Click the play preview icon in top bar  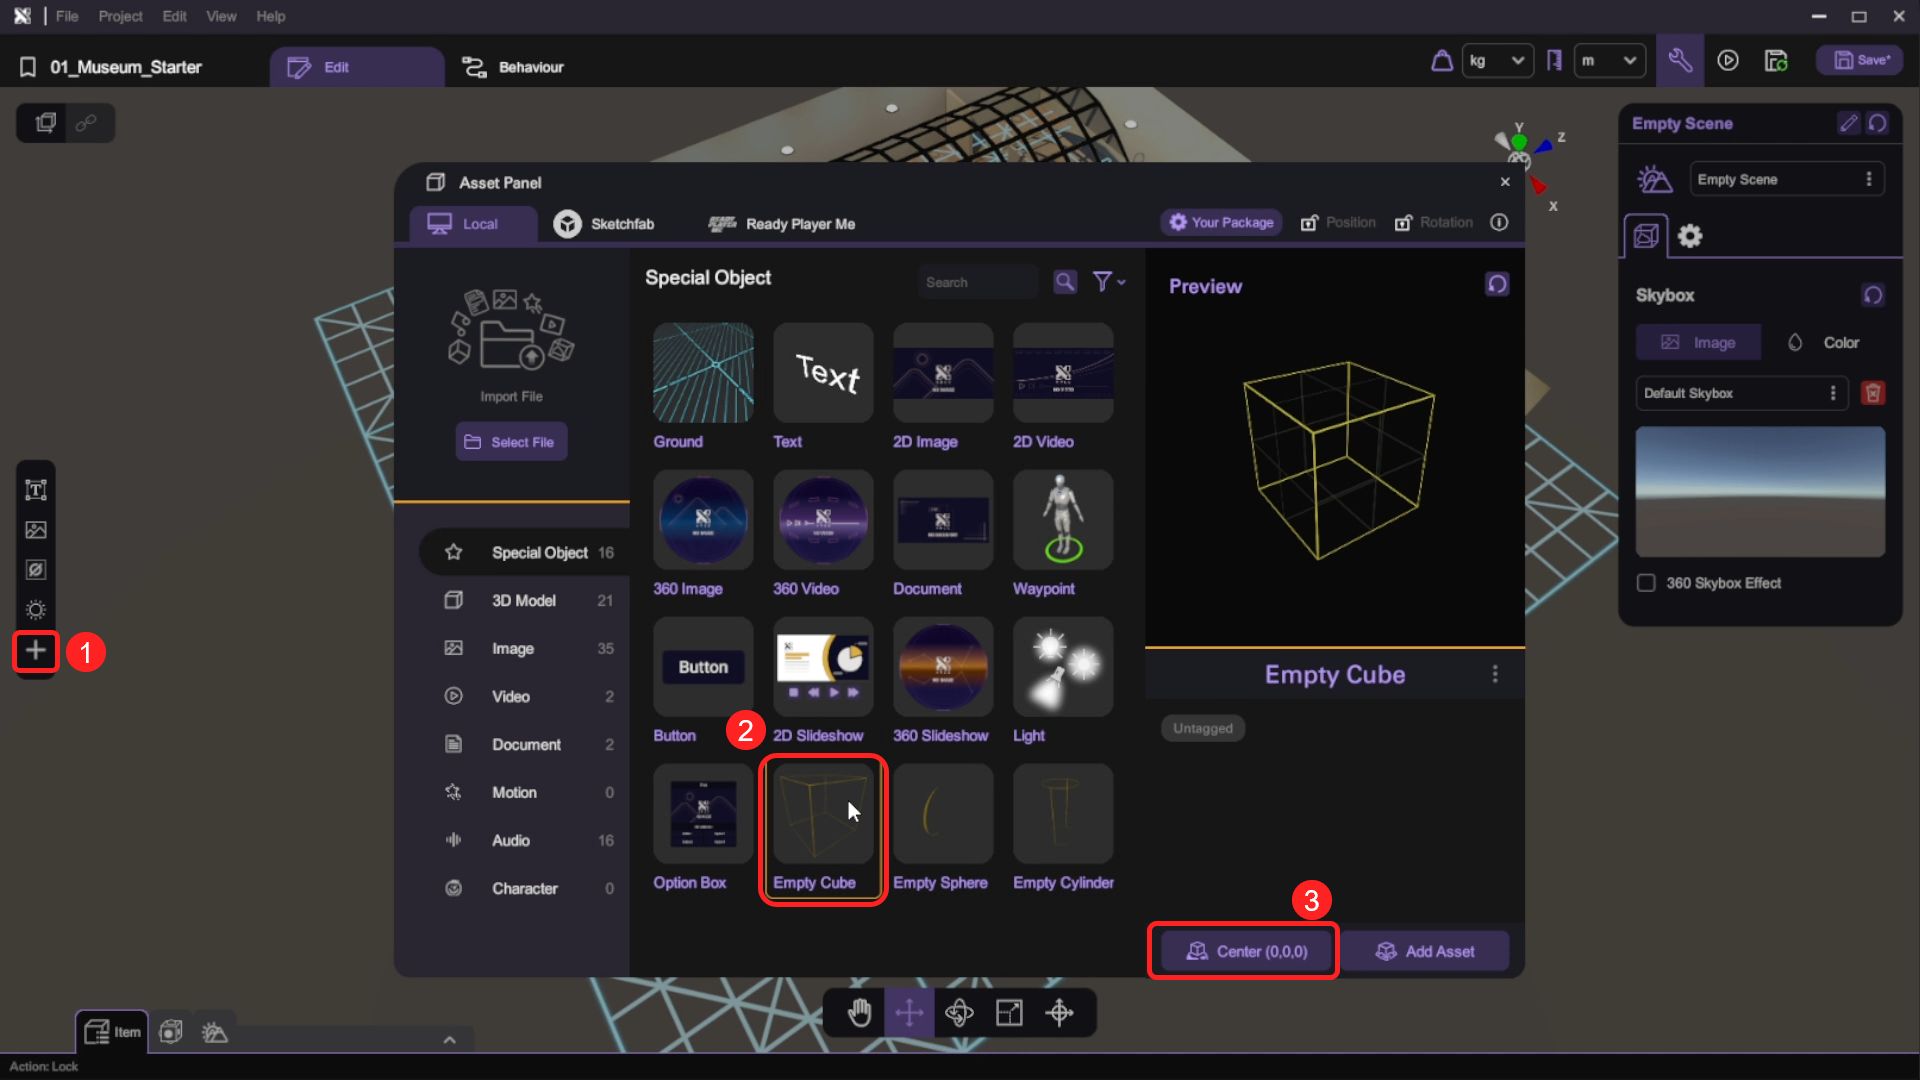(1728, 61)
